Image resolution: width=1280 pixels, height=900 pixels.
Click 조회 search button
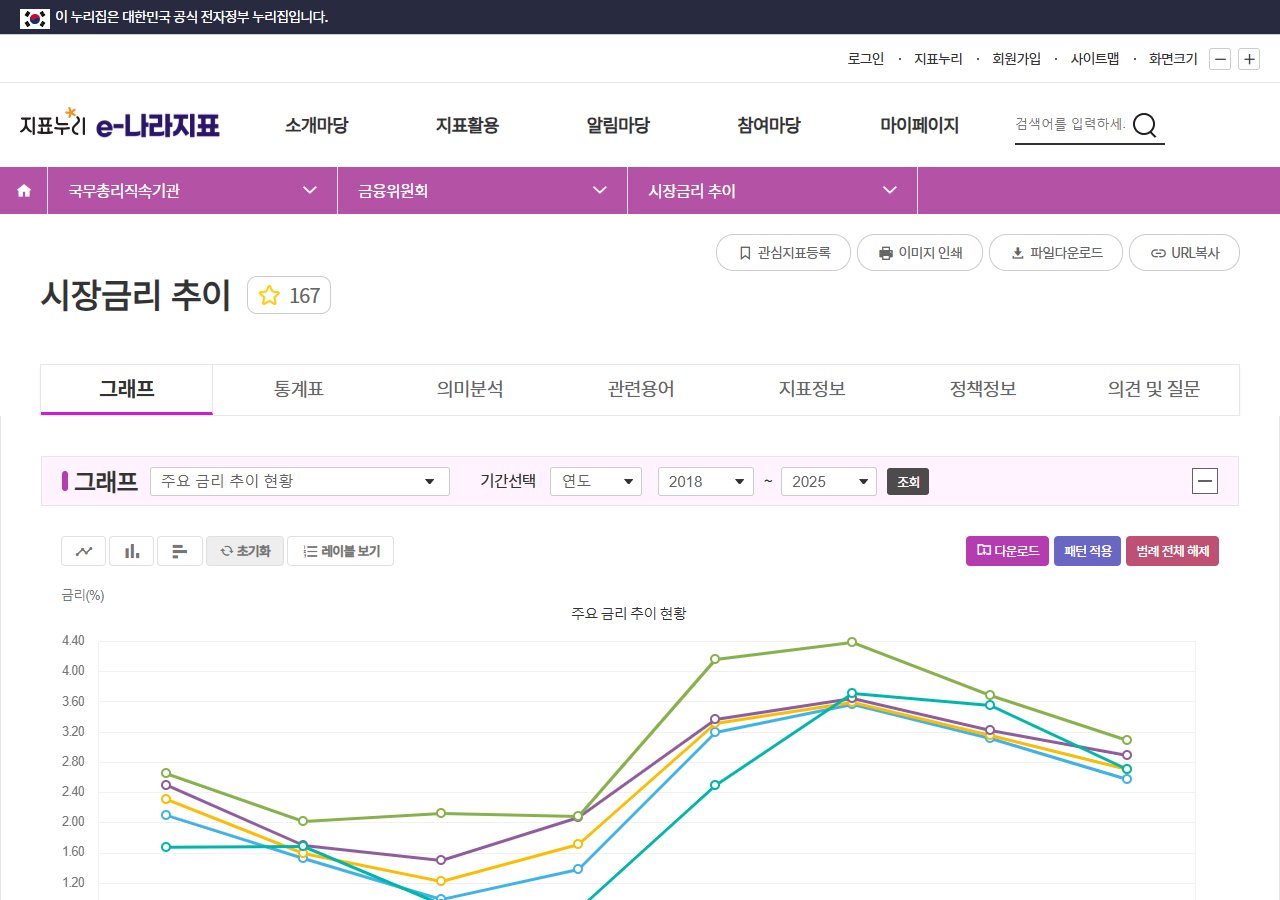tap(908, 481)
